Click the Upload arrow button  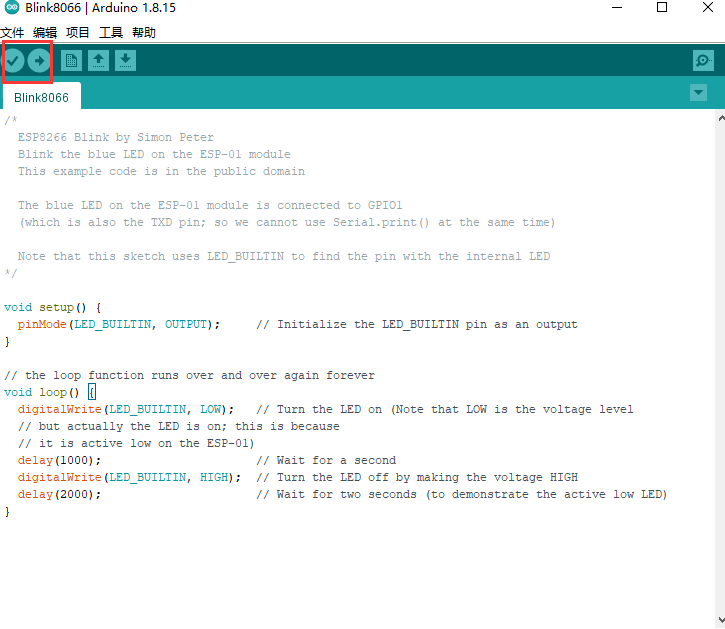pyautogui.click(x=39, y=61)
